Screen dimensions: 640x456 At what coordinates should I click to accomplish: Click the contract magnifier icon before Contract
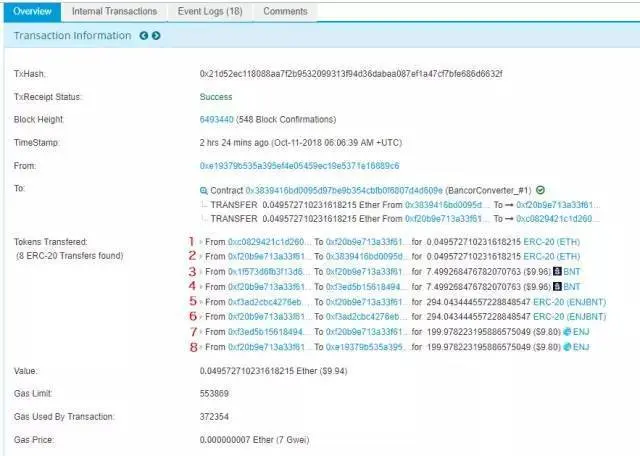[x=204, y=191]
